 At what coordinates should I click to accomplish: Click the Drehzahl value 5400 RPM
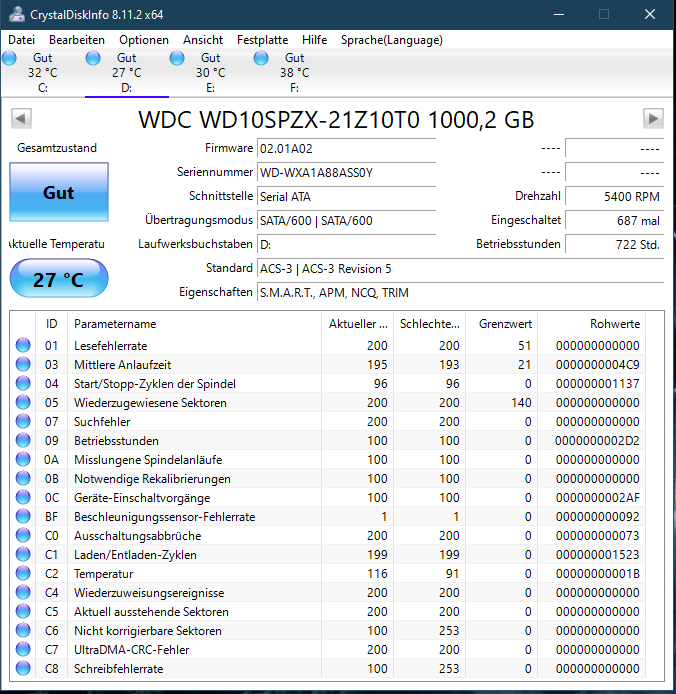[x=614, y=197]
